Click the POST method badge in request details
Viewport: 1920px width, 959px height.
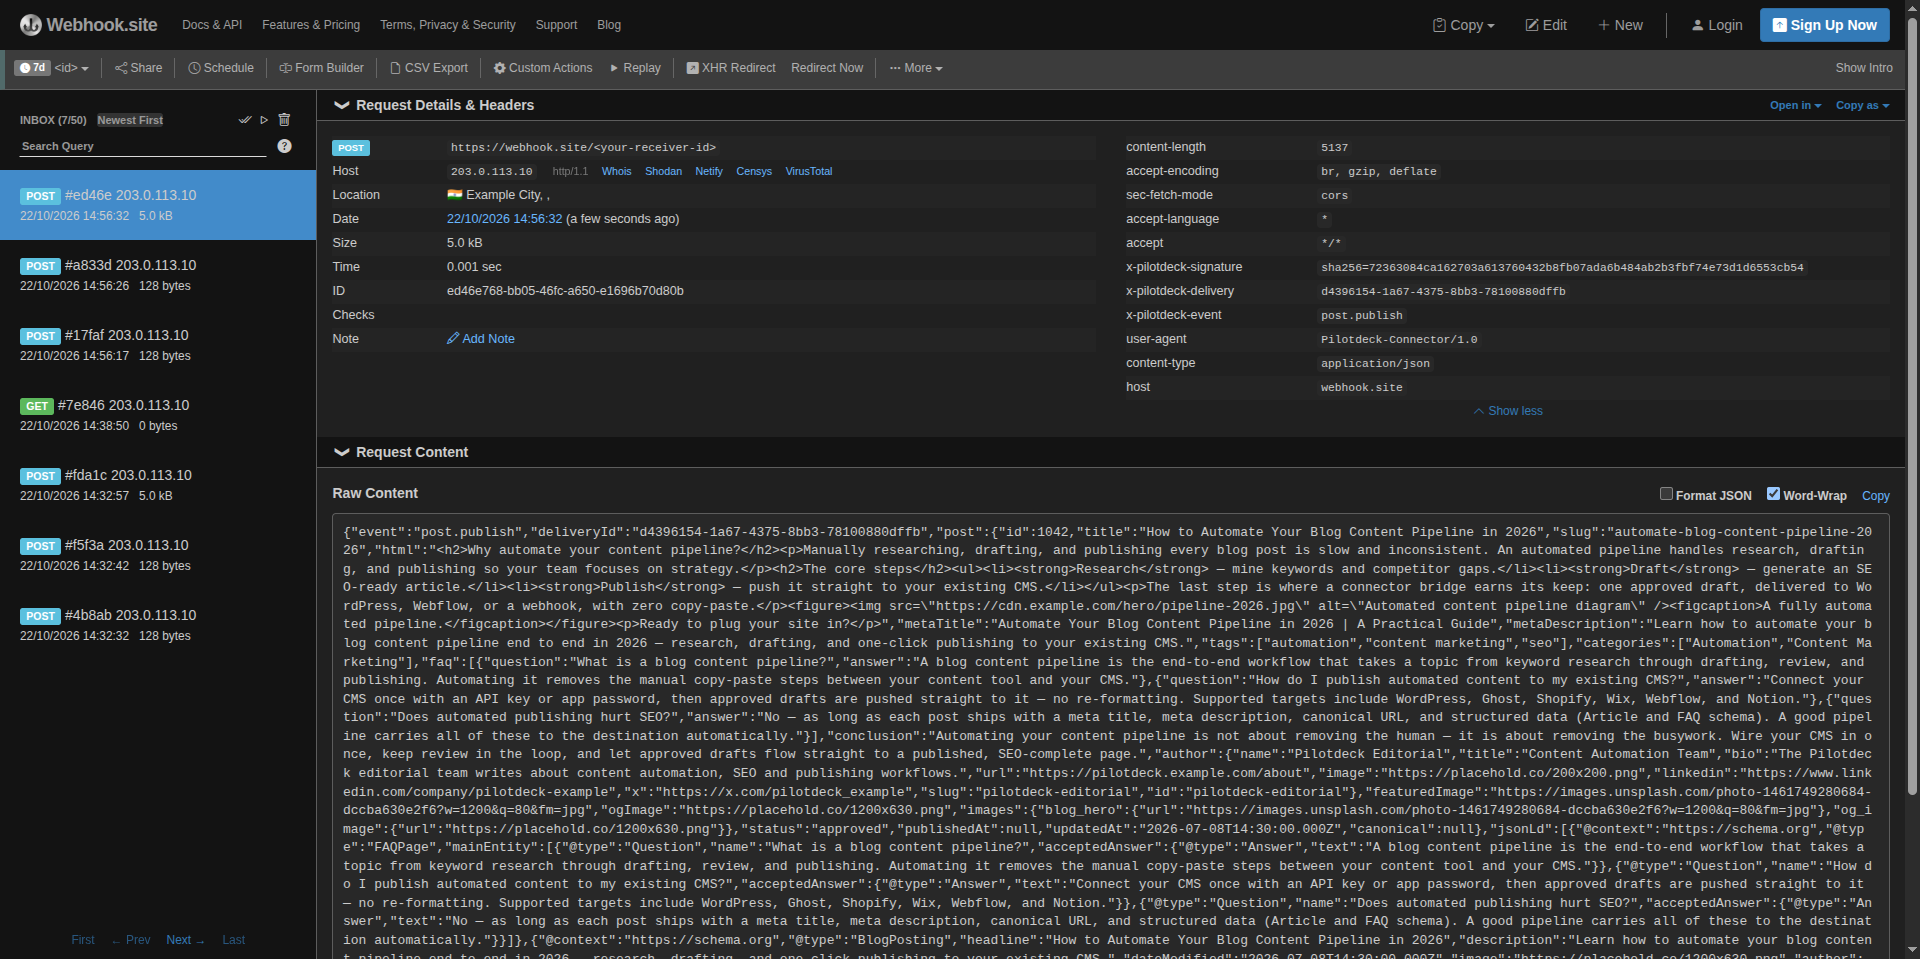click(351, 148)
